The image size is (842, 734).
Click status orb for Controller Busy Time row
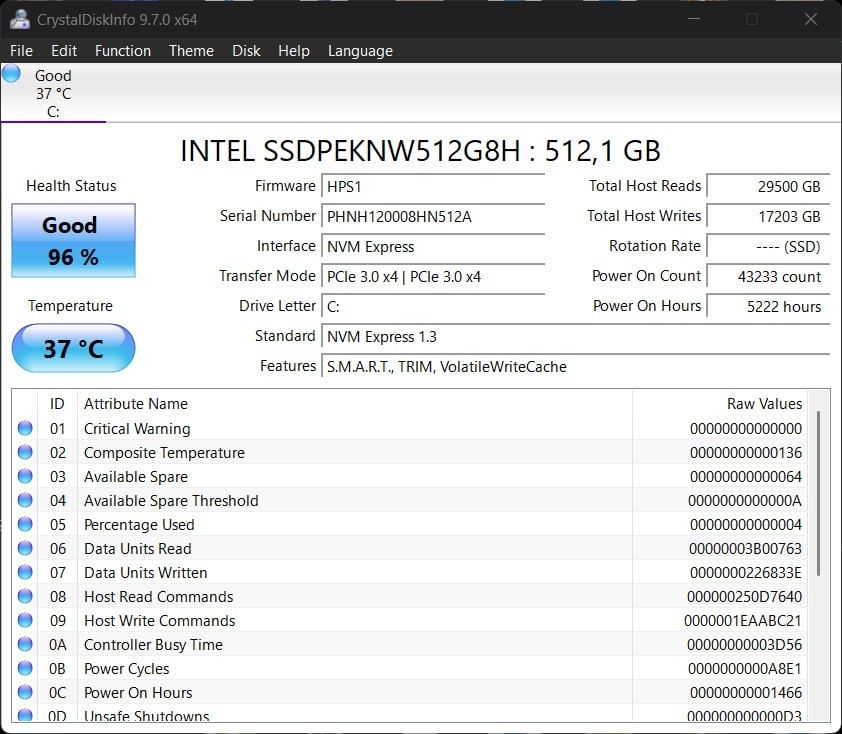click(25, 644)
